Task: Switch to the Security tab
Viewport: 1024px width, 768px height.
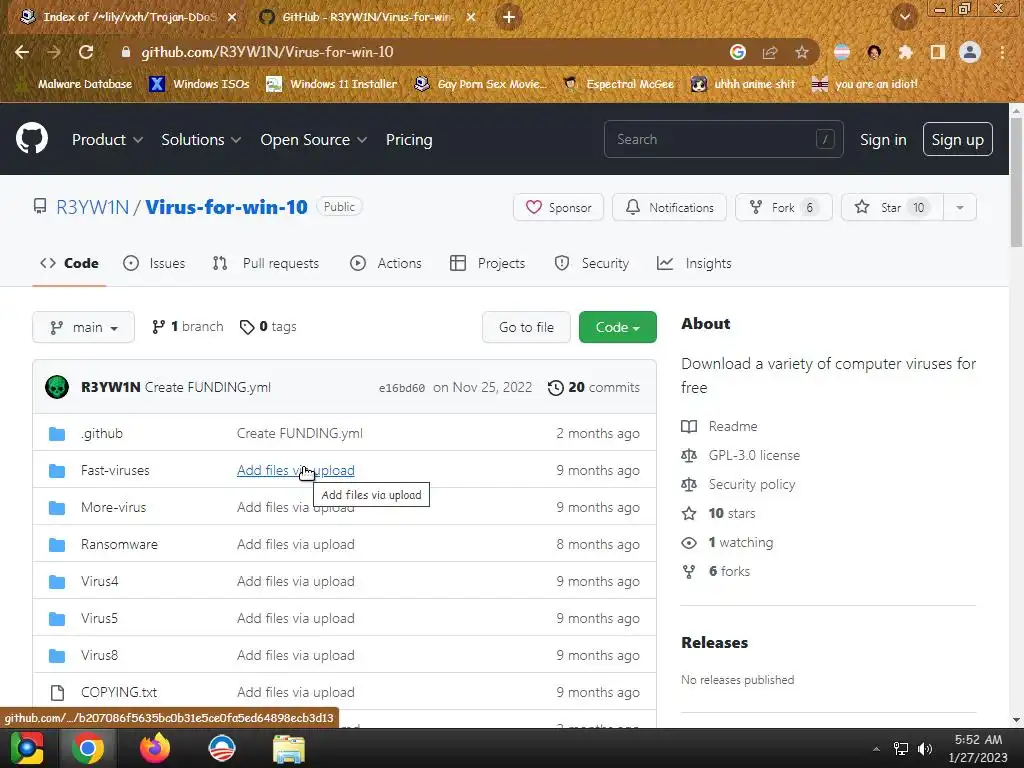Action: coord(592,263)
